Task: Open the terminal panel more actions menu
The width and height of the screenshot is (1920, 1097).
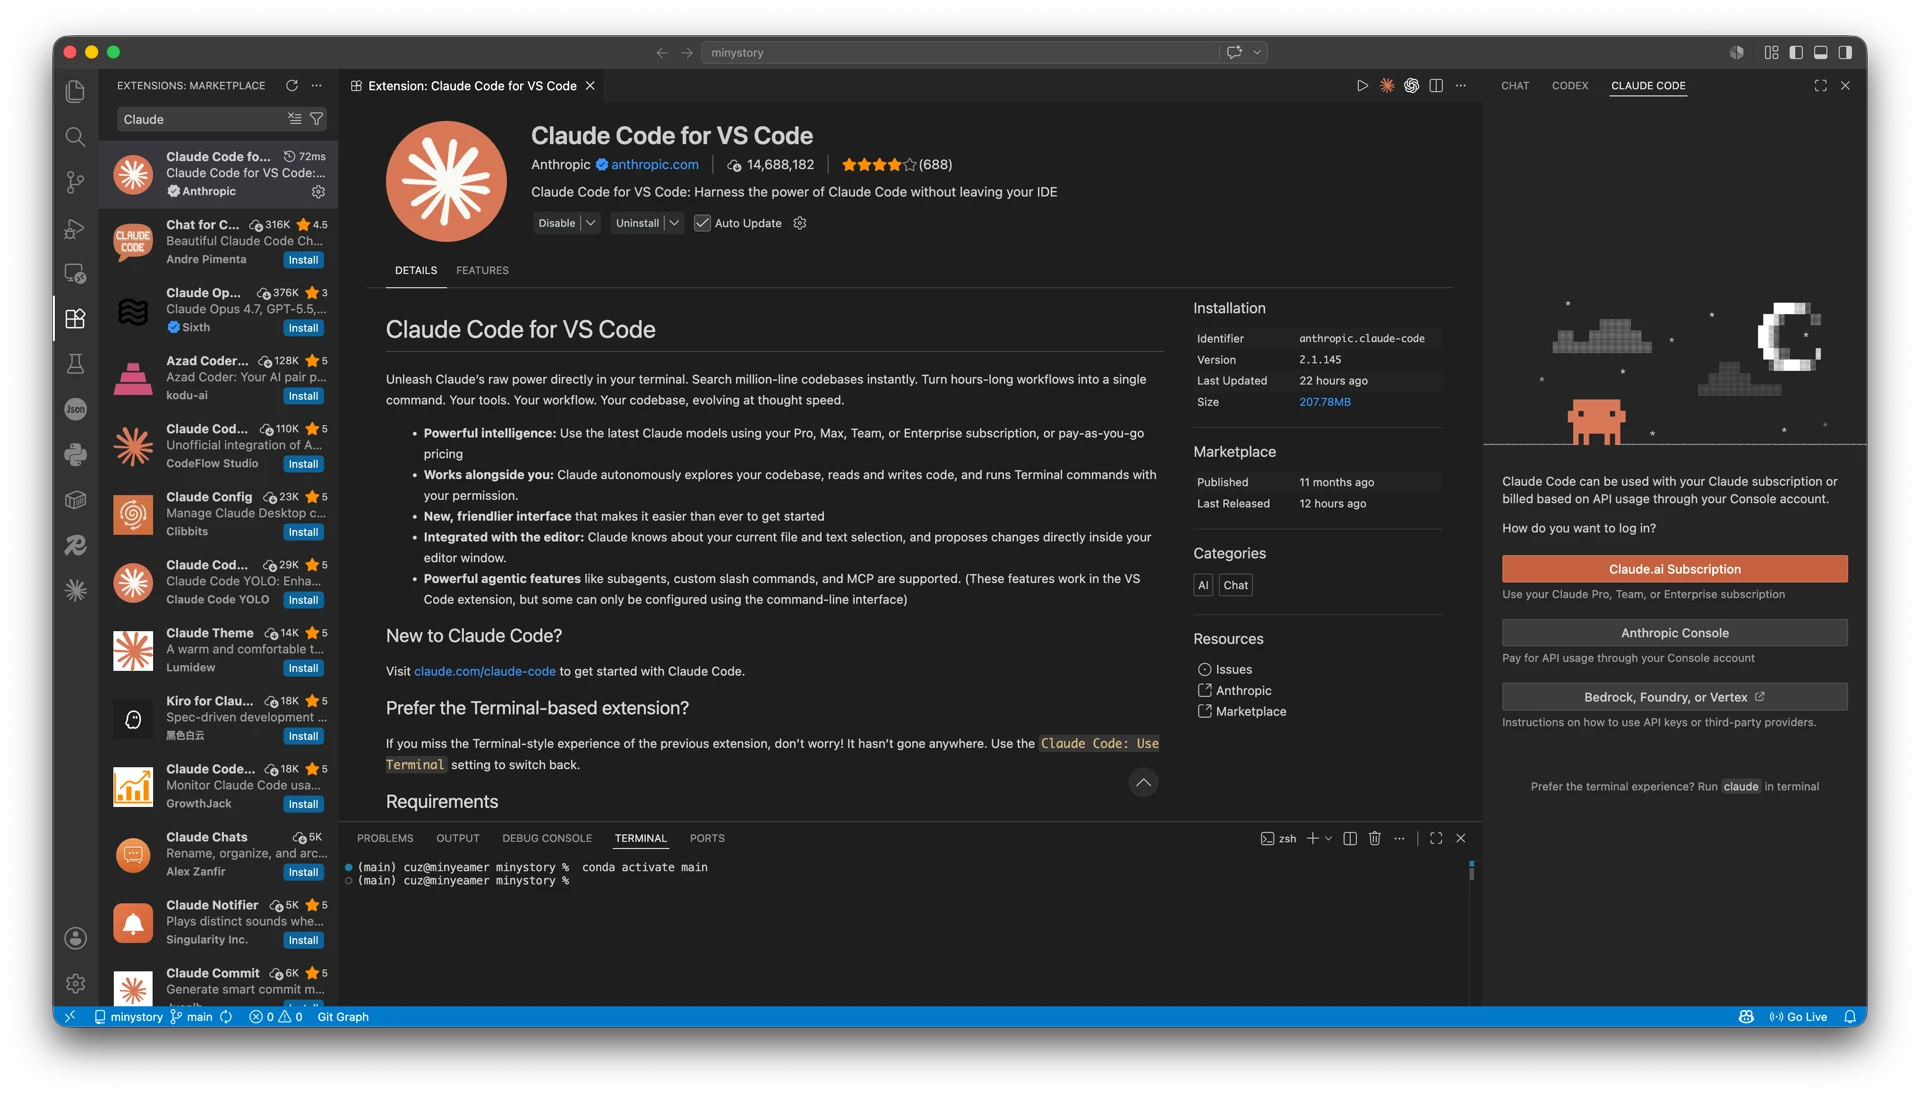Action: click(x=1399, y=839)
